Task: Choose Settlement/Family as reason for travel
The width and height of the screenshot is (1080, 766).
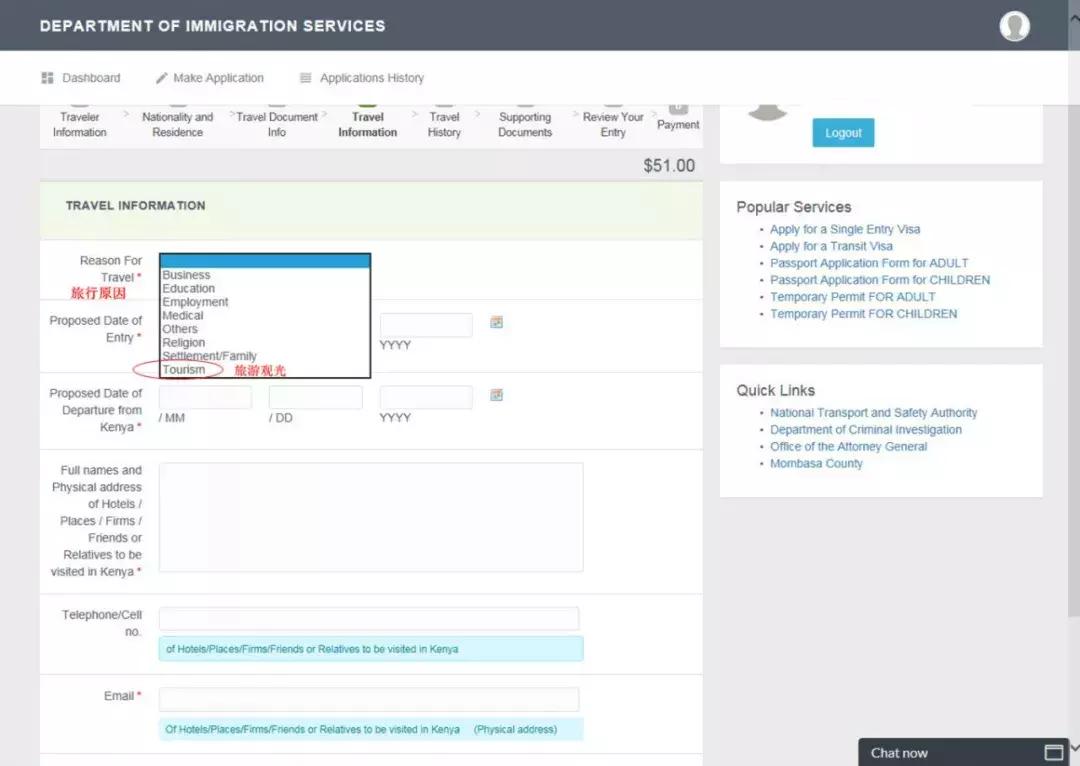Action: [265, 356]
